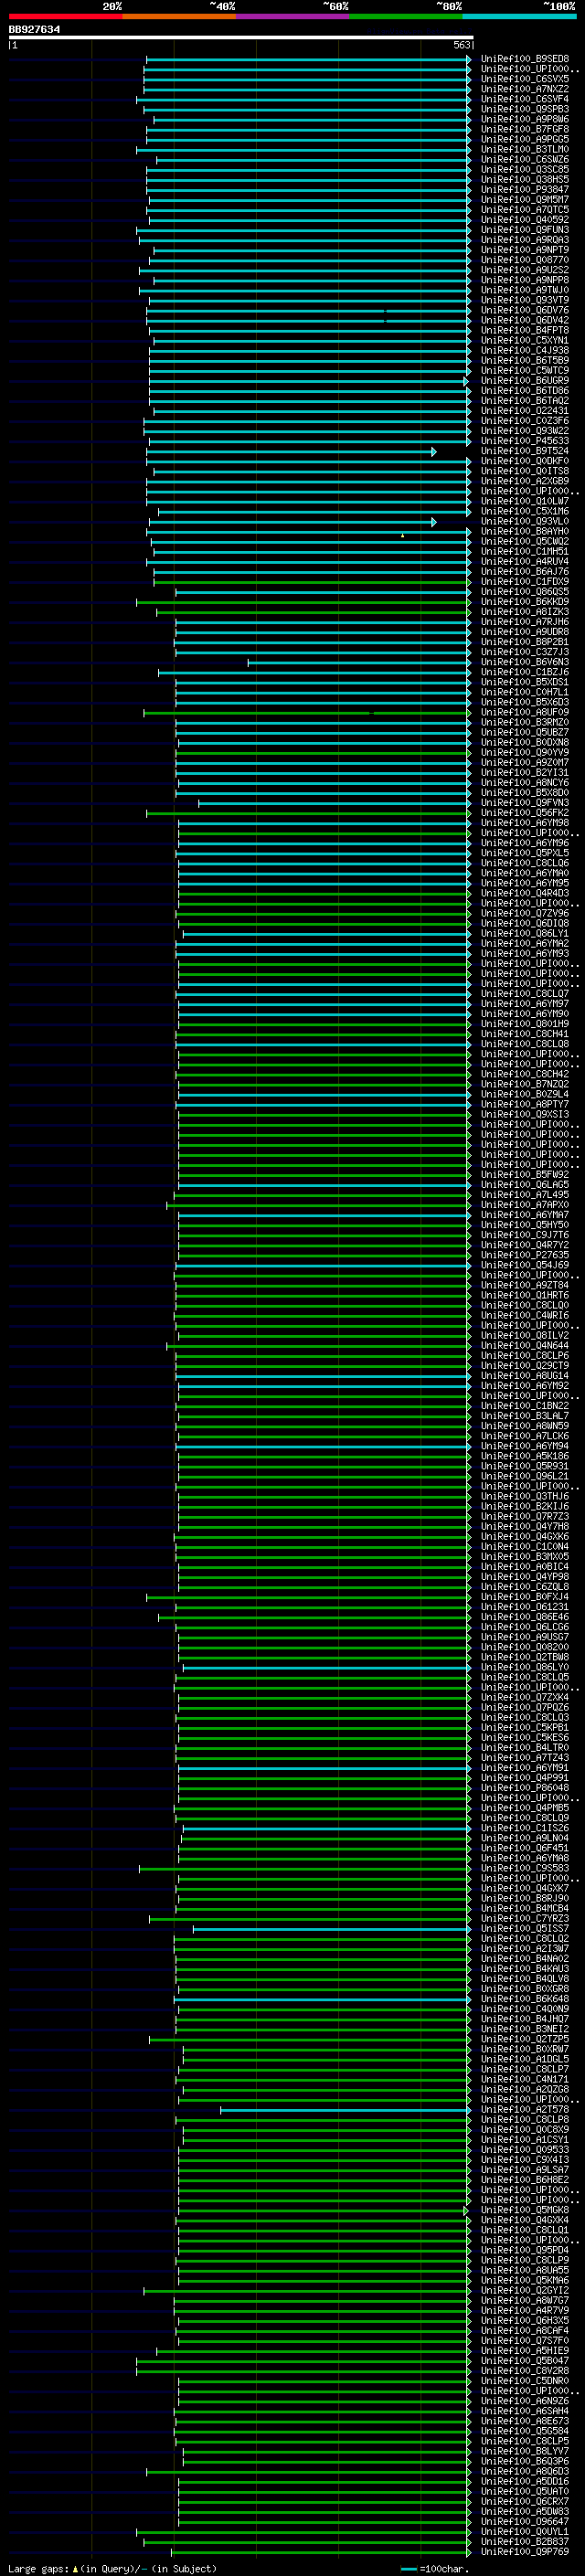Select hit label UniRef100_B6UGR9
The width and height of the screenshot is (585, 2576).
tap(524, 381)
